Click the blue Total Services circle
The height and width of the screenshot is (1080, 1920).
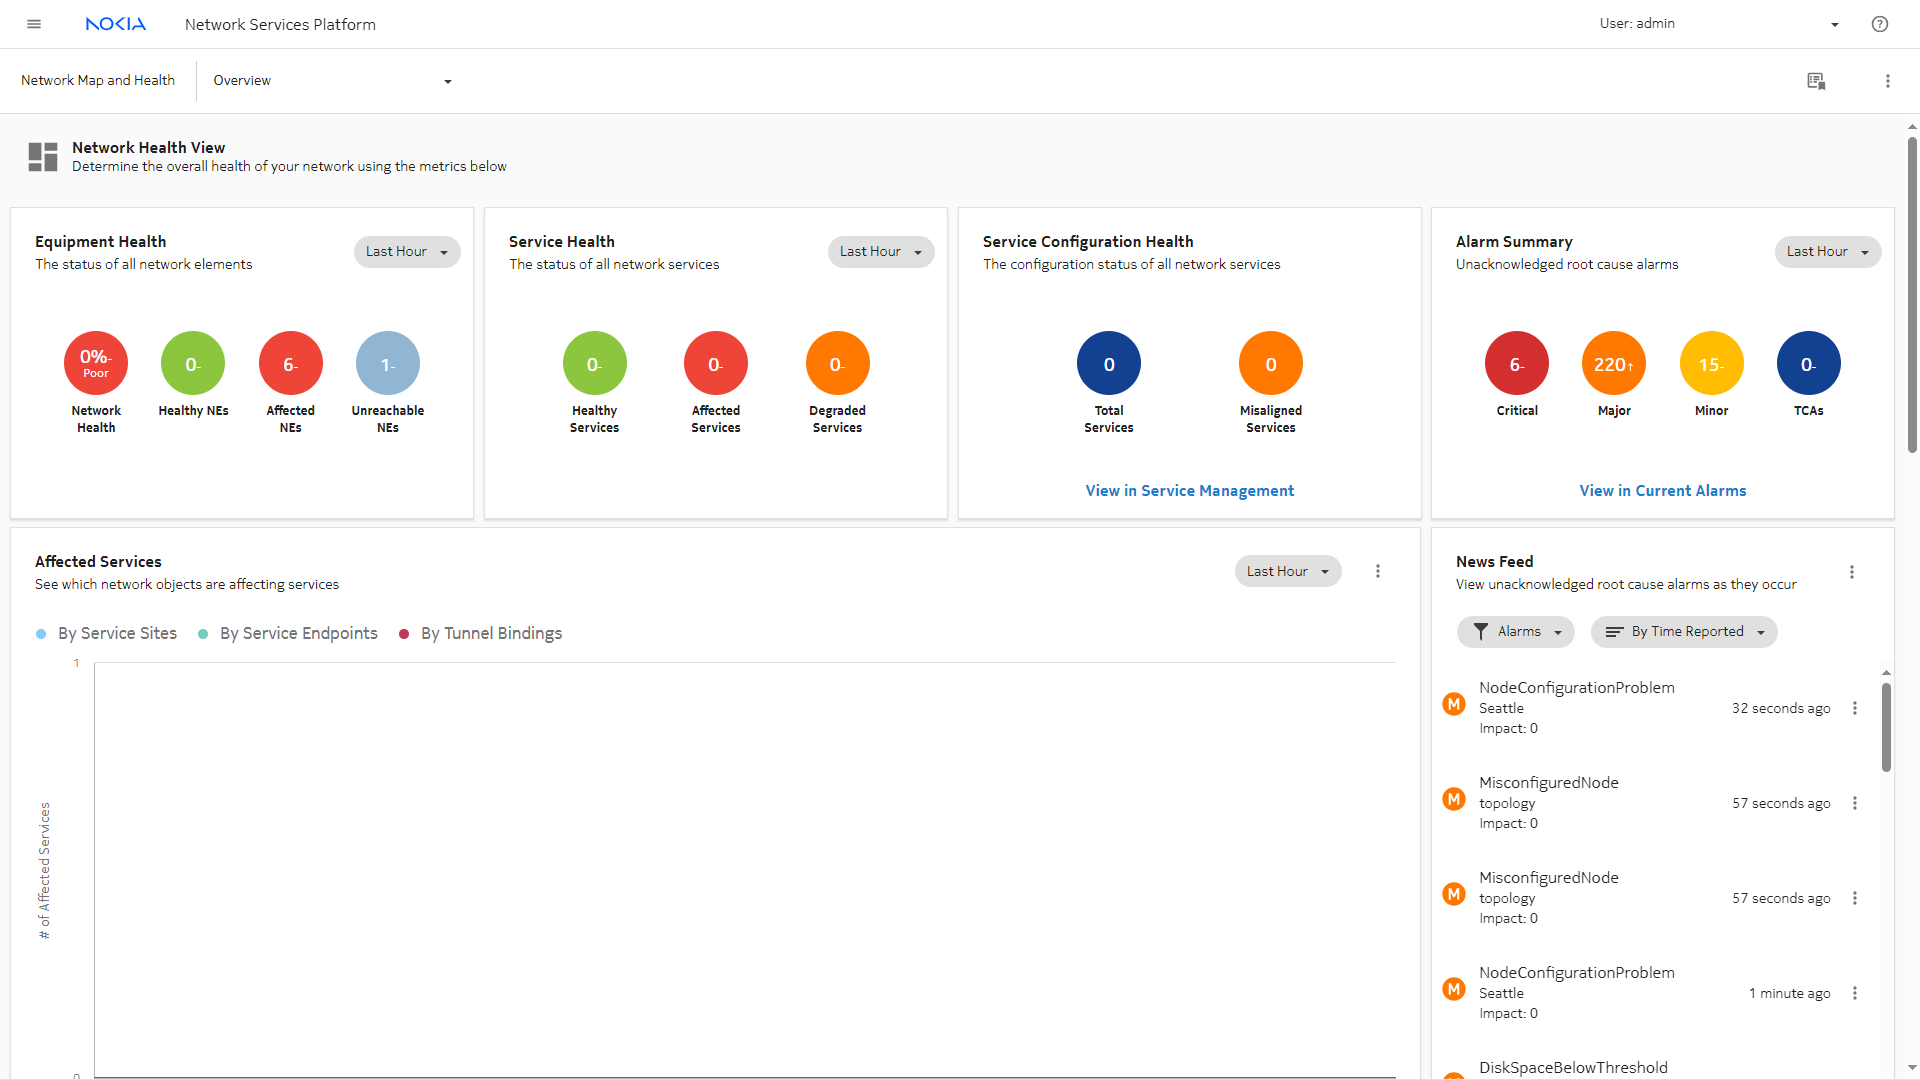tap(1109, 363)
